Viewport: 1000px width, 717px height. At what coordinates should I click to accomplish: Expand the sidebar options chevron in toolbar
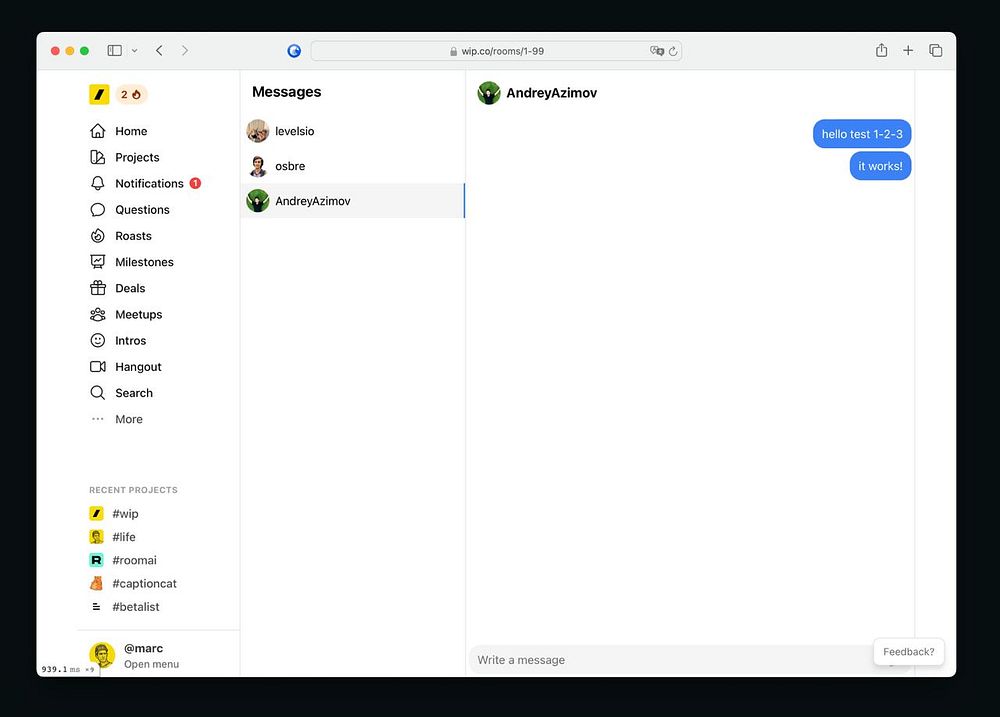click(135, 50)
